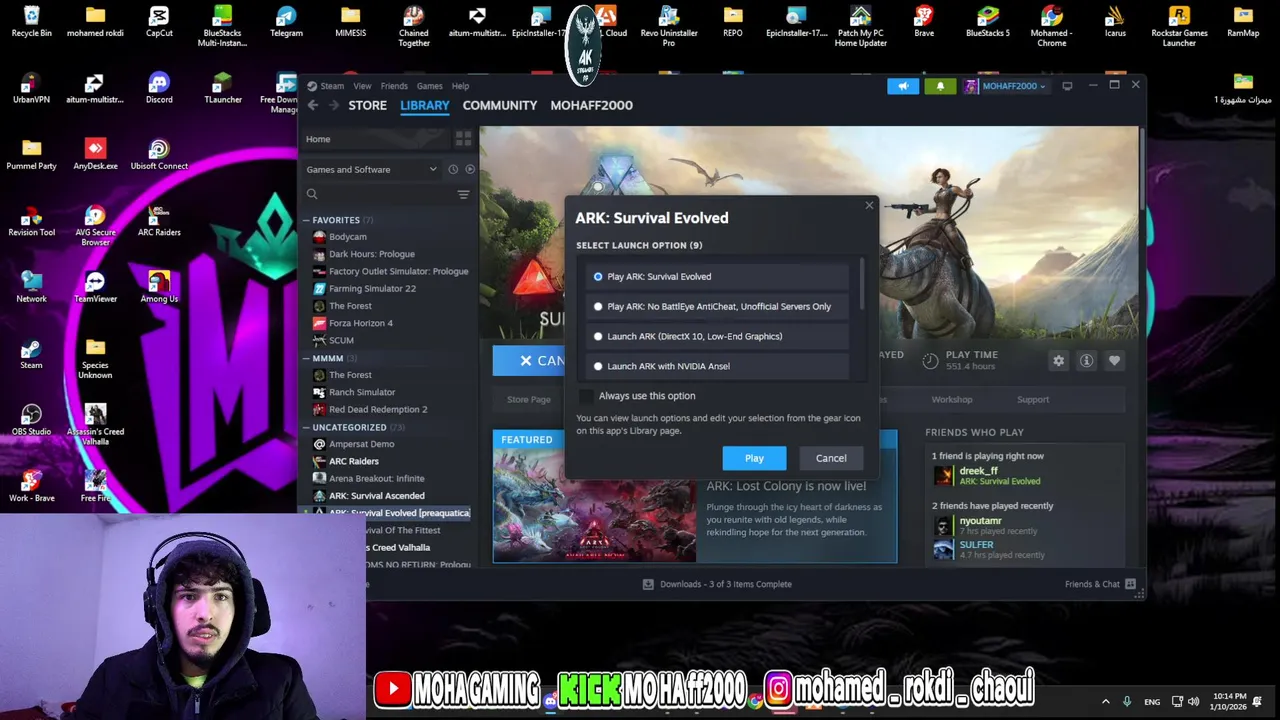1280x720 pixels.
Task: Open the Discord desktop icon
Action: (159, 88)
